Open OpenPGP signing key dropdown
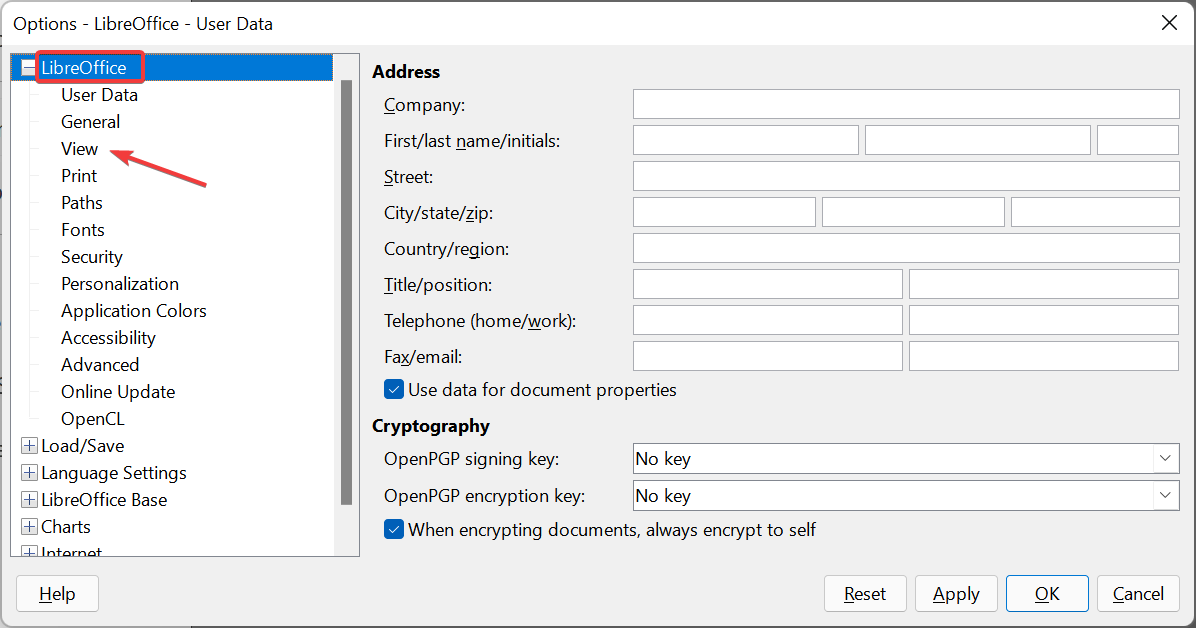Image resolution: width=1196 pixels, height=628 pixels. tap(1165, 459)
